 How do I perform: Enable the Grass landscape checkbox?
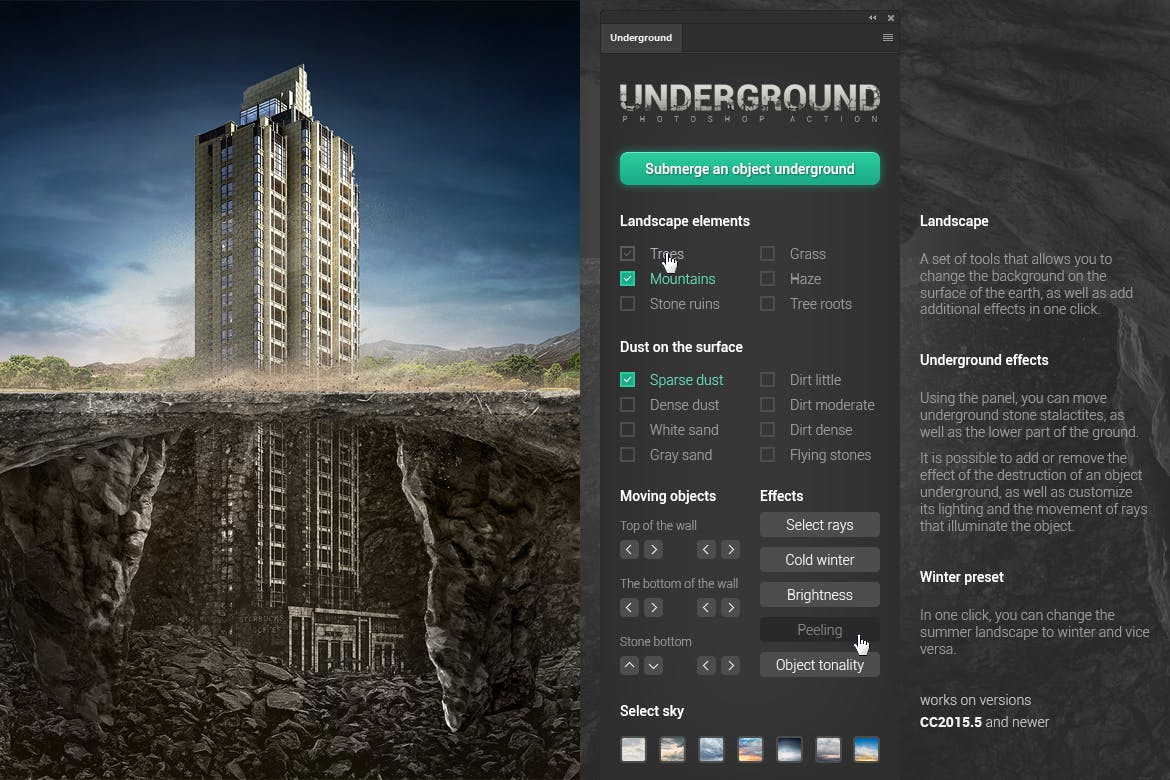click(x=767, y=254)
